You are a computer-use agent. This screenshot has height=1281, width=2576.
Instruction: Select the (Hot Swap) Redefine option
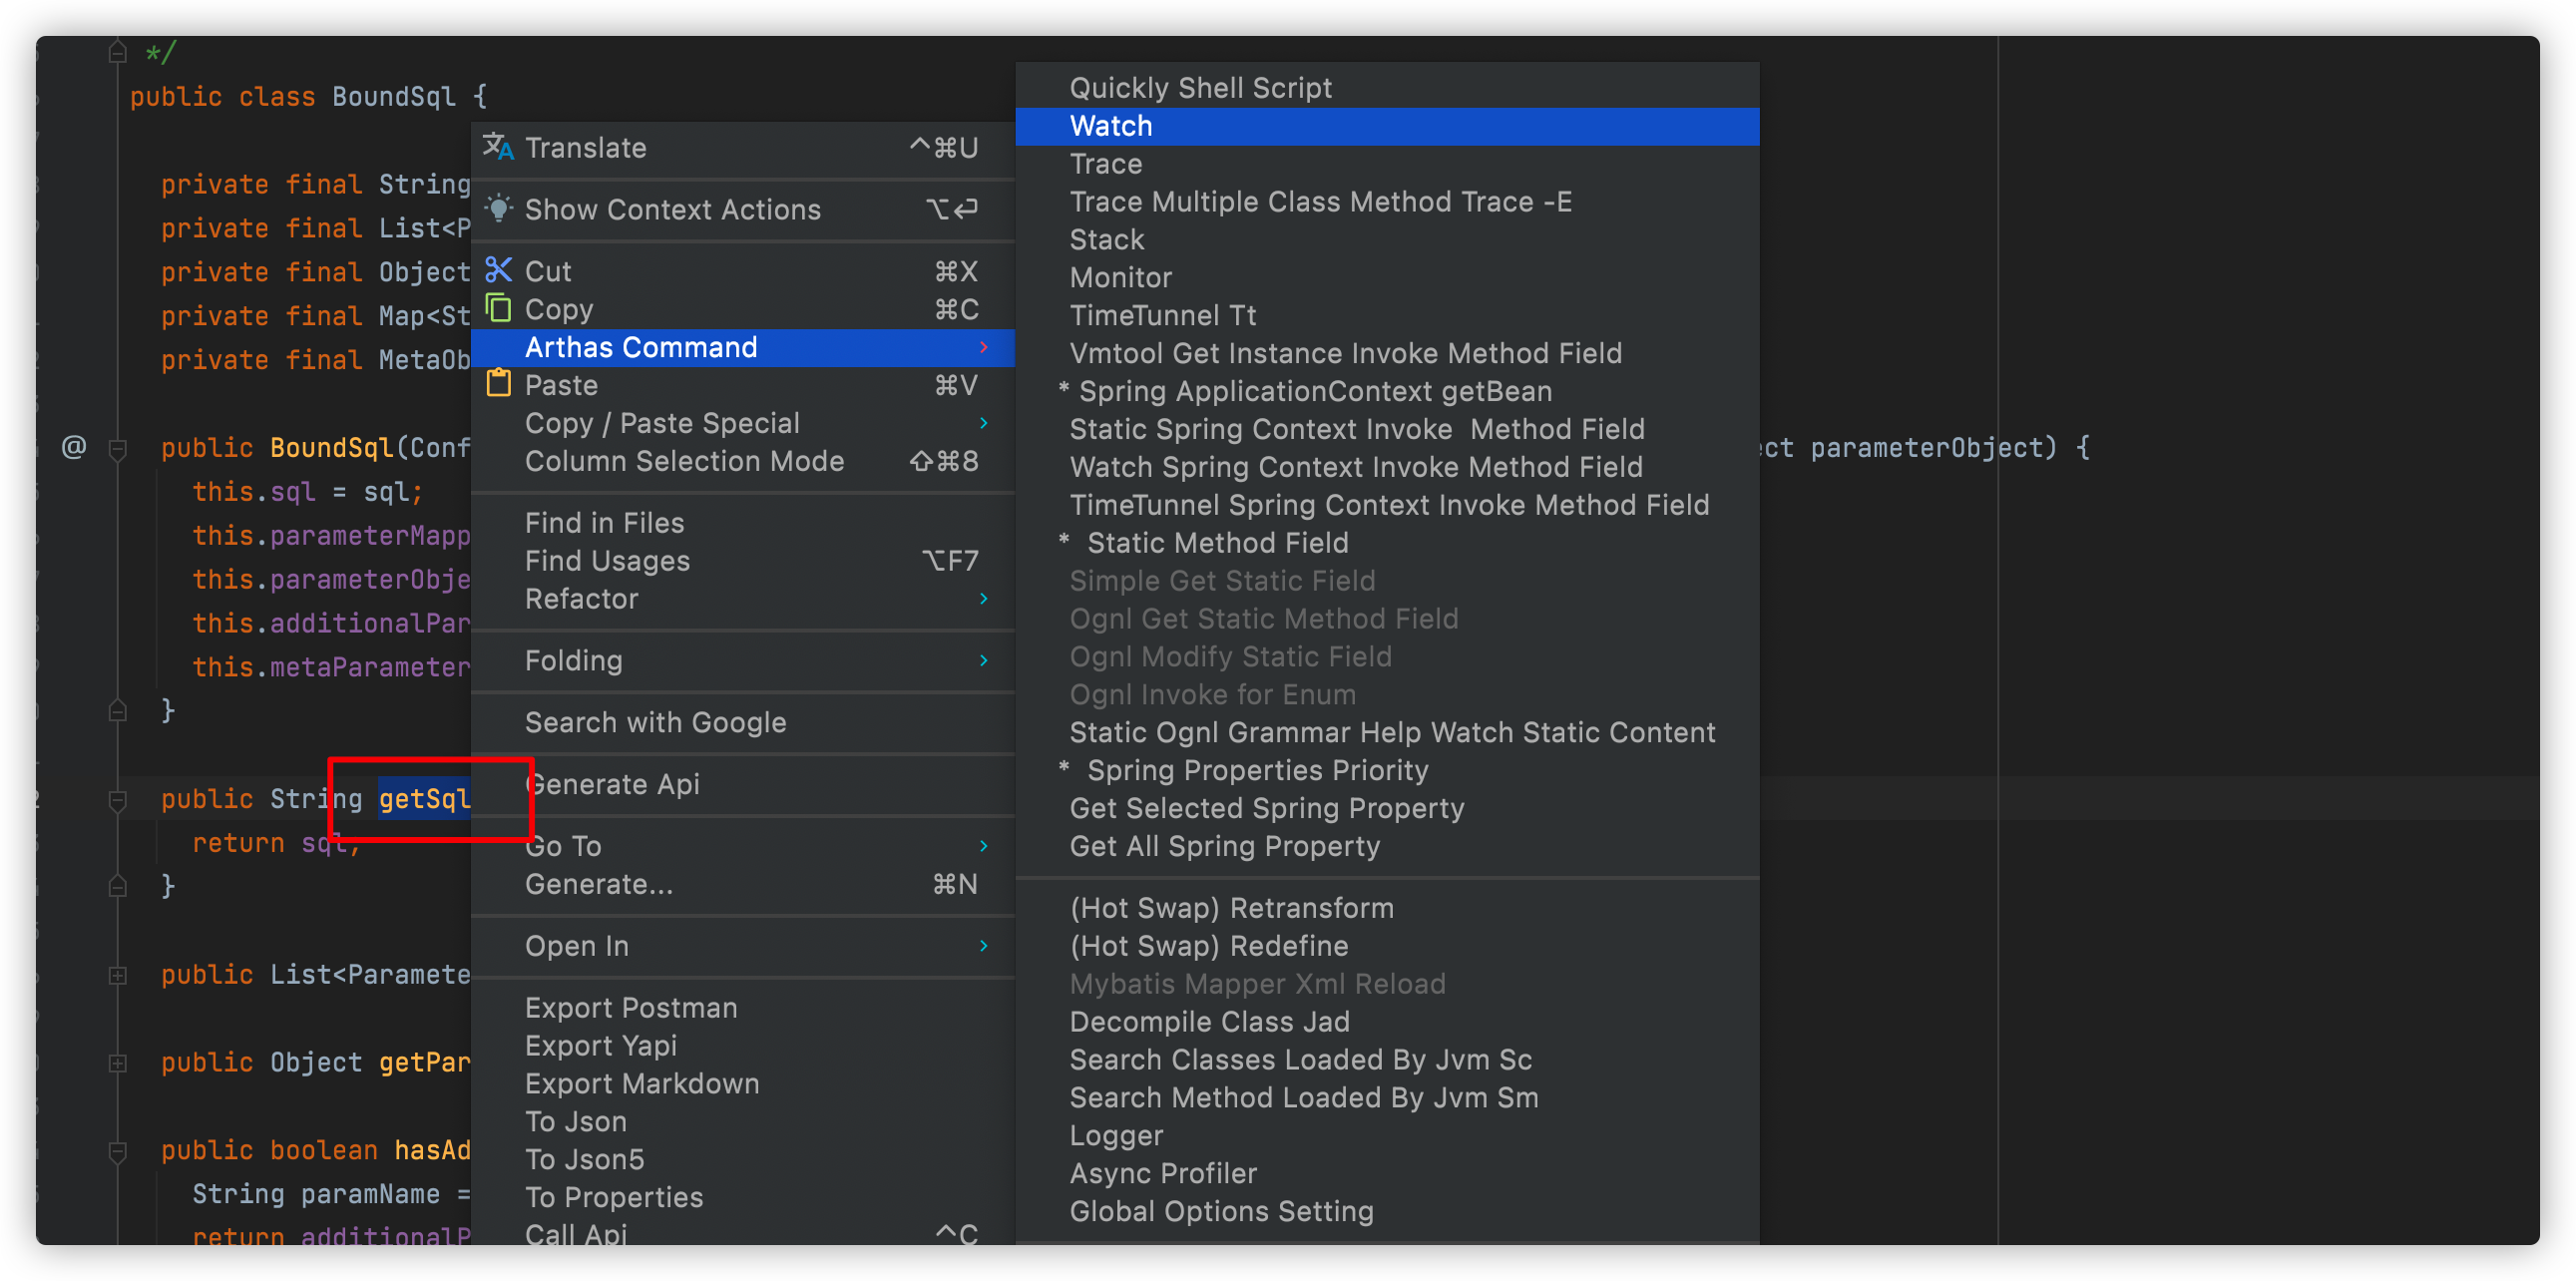(1208, 946)
